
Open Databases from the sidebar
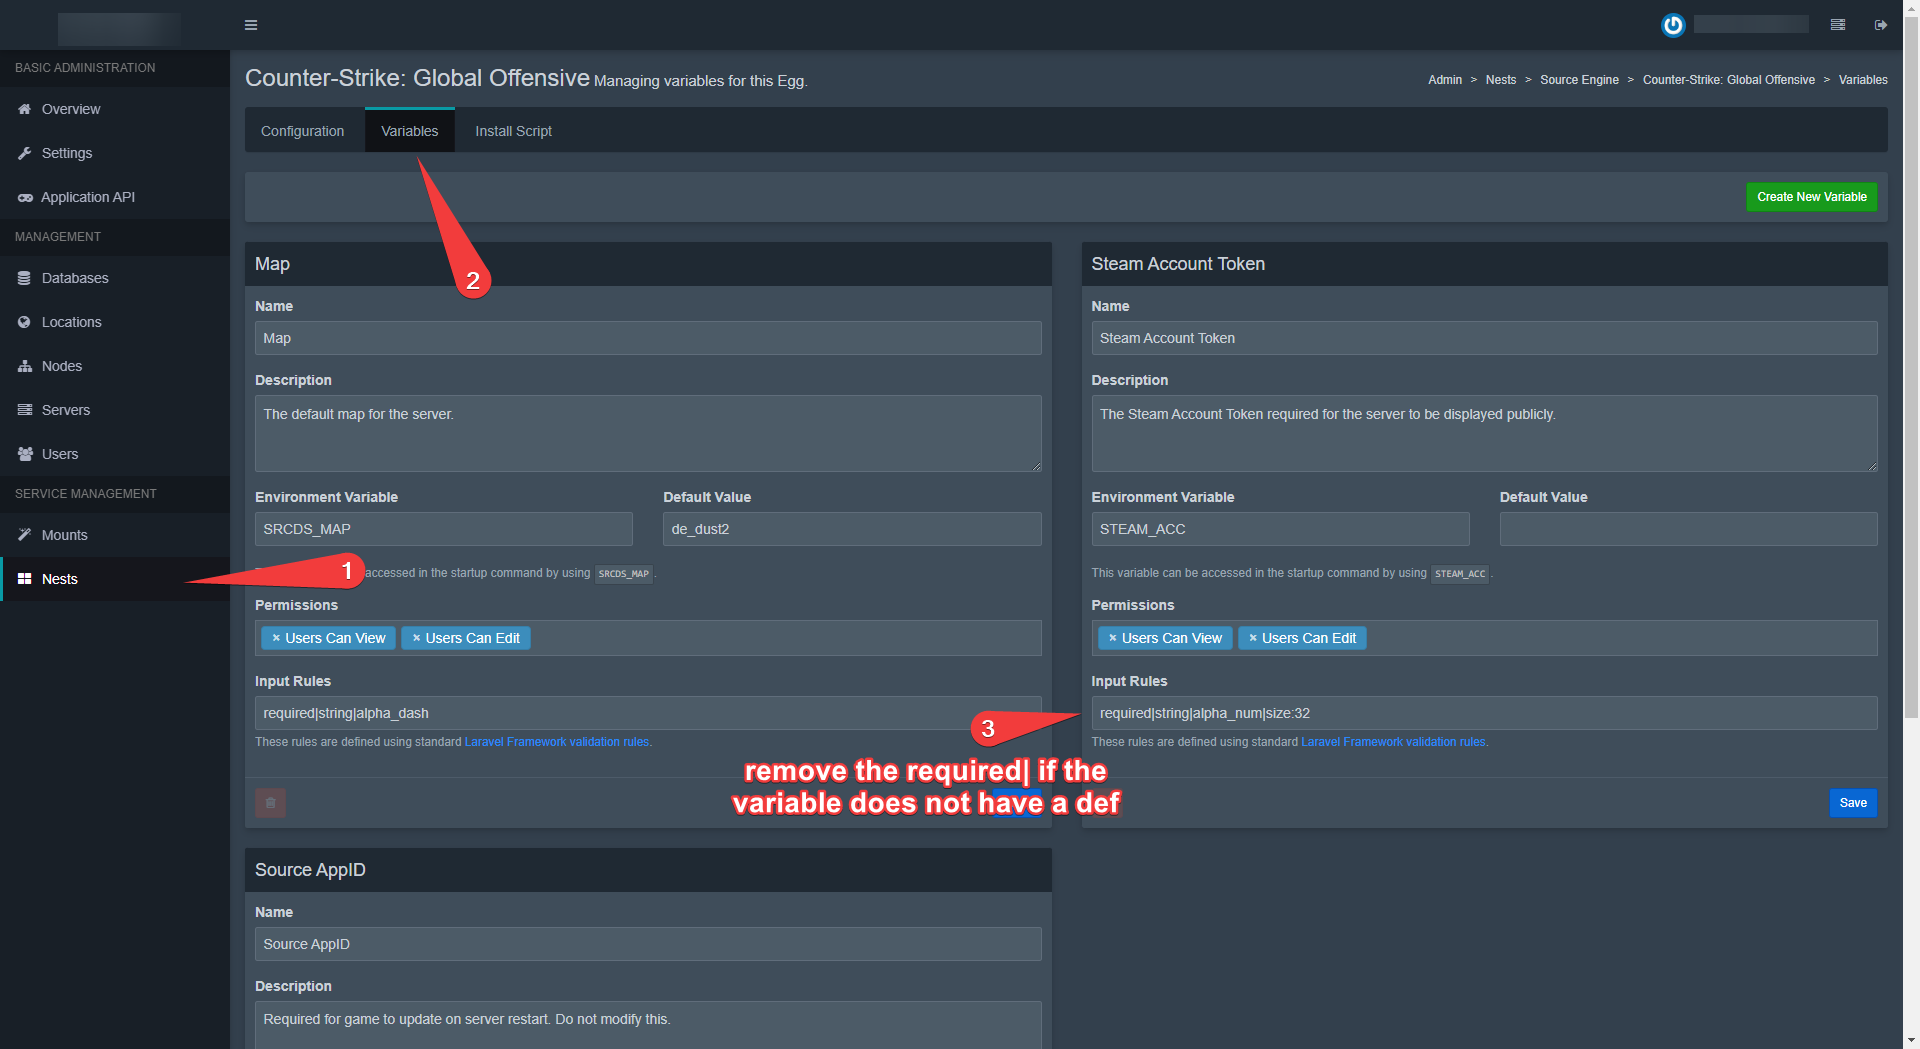(x=74, y=278)
